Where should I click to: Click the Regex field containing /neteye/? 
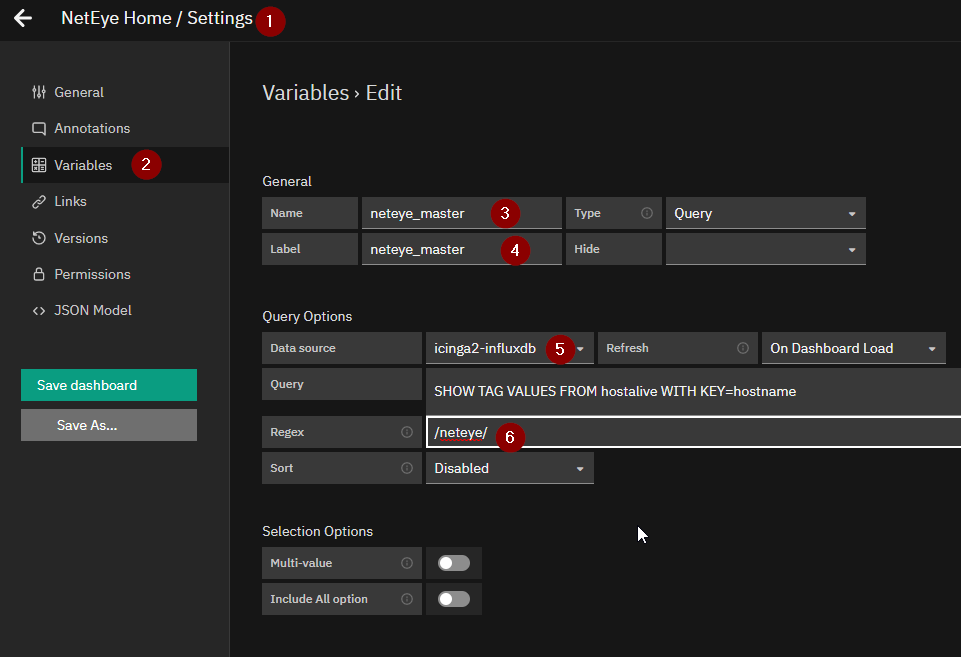pos(694,432)
